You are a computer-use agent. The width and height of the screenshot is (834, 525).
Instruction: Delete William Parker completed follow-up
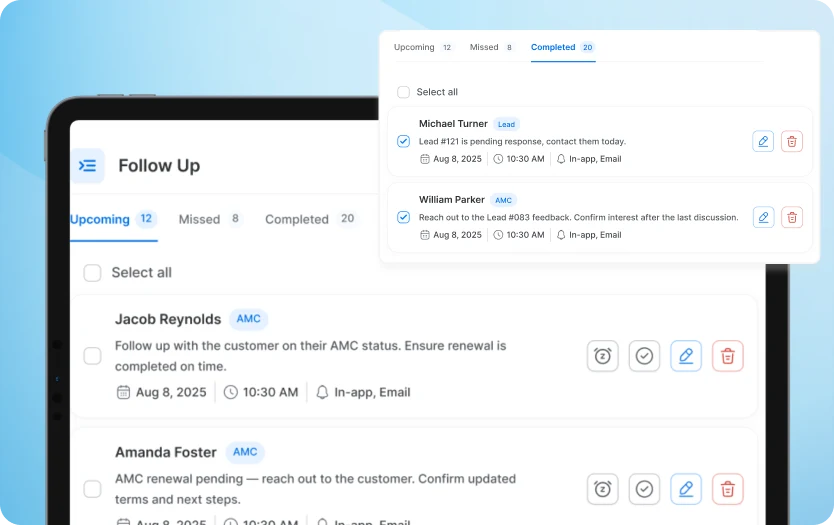pos(792,218)
